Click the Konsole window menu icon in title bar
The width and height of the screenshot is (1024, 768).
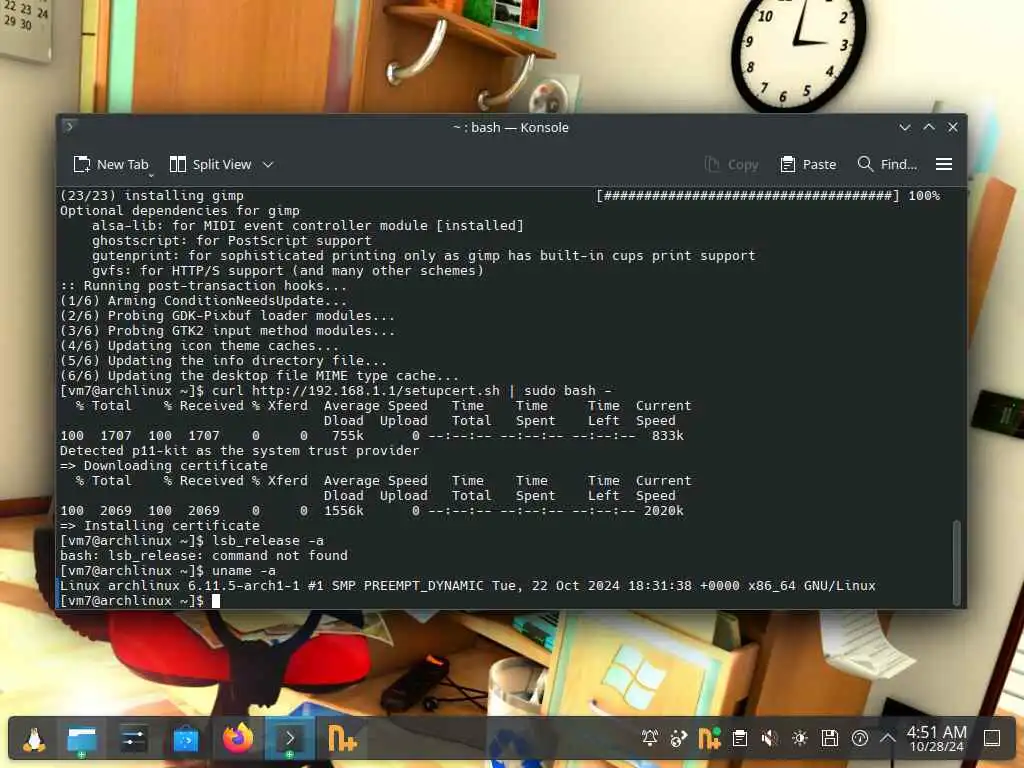(x=69, y=127)
